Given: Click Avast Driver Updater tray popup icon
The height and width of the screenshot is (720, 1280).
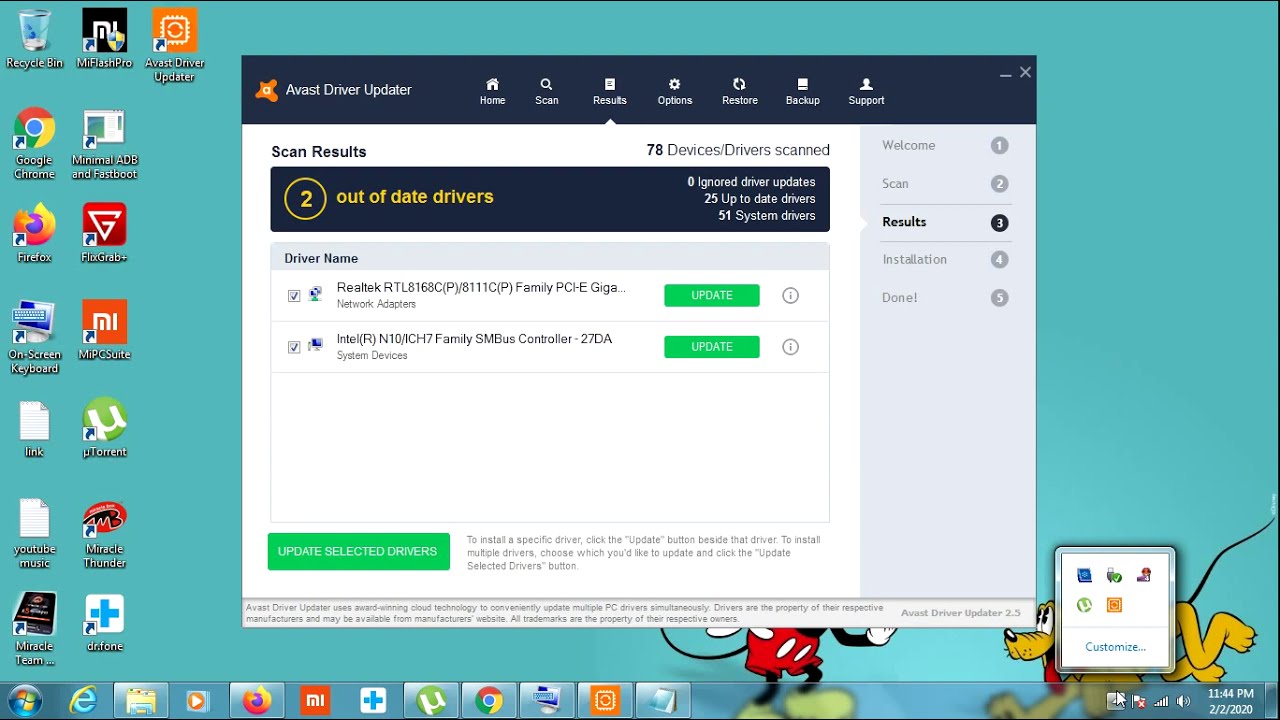Looking at the screenshot, I should (1114, 605).
